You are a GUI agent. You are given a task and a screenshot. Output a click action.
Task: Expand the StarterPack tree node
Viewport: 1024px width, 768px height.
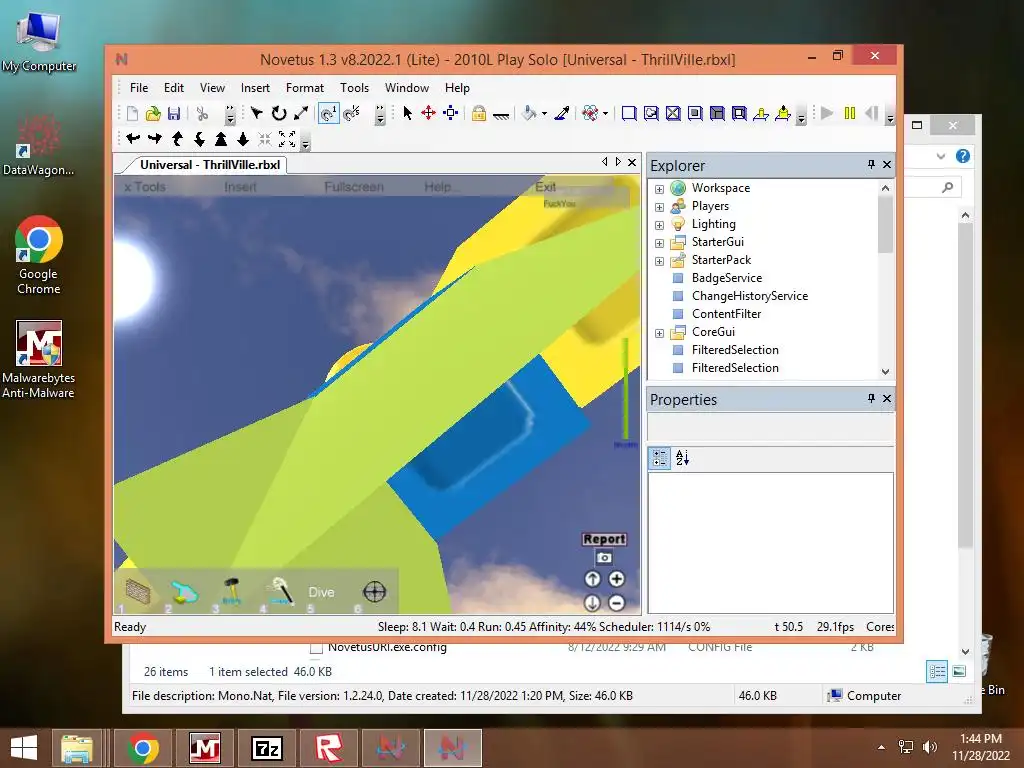point(660,261)
